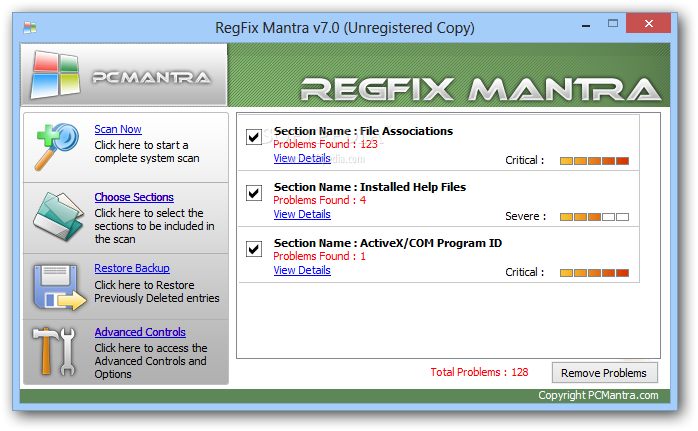Viewport: 698px width, 431px height.
Task: Click the 'Total Problems : 128' text
Action: pos(479,372)
